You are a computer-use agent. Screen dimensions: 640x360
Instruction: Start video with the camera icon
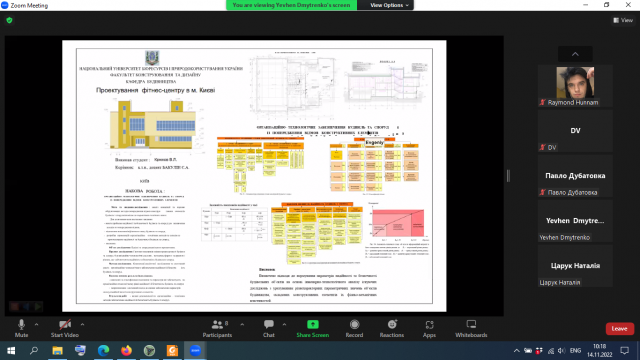click(x=64, y=328)
